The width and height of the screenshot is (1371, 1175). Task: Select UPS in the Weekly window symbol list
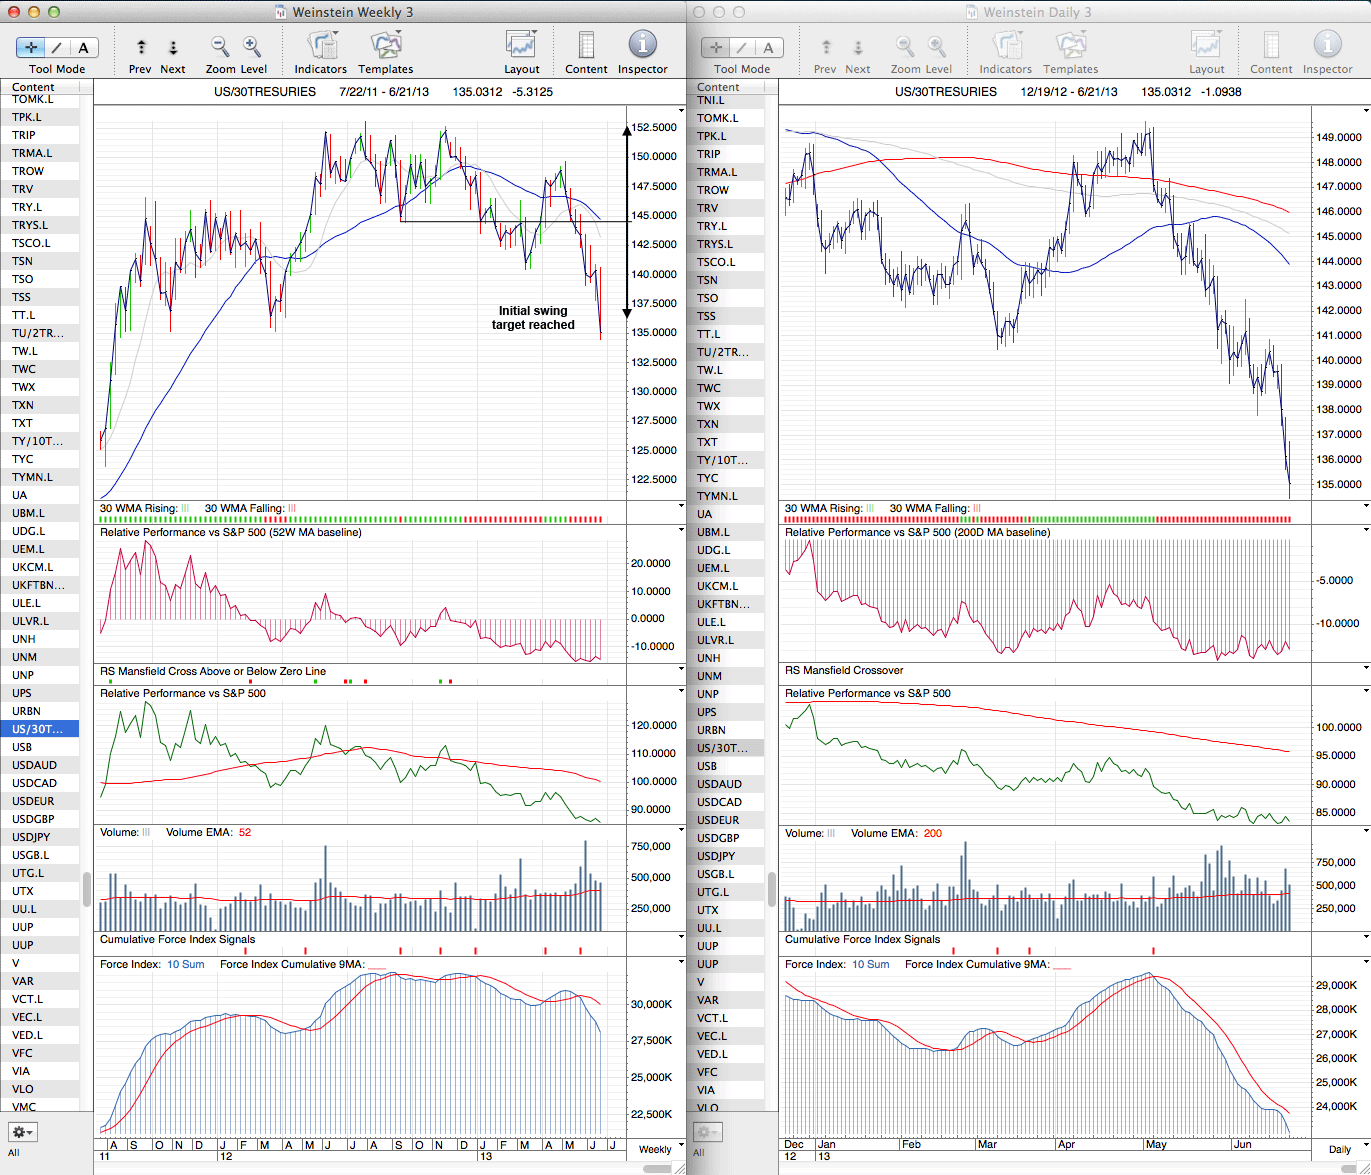coord(22,693)
